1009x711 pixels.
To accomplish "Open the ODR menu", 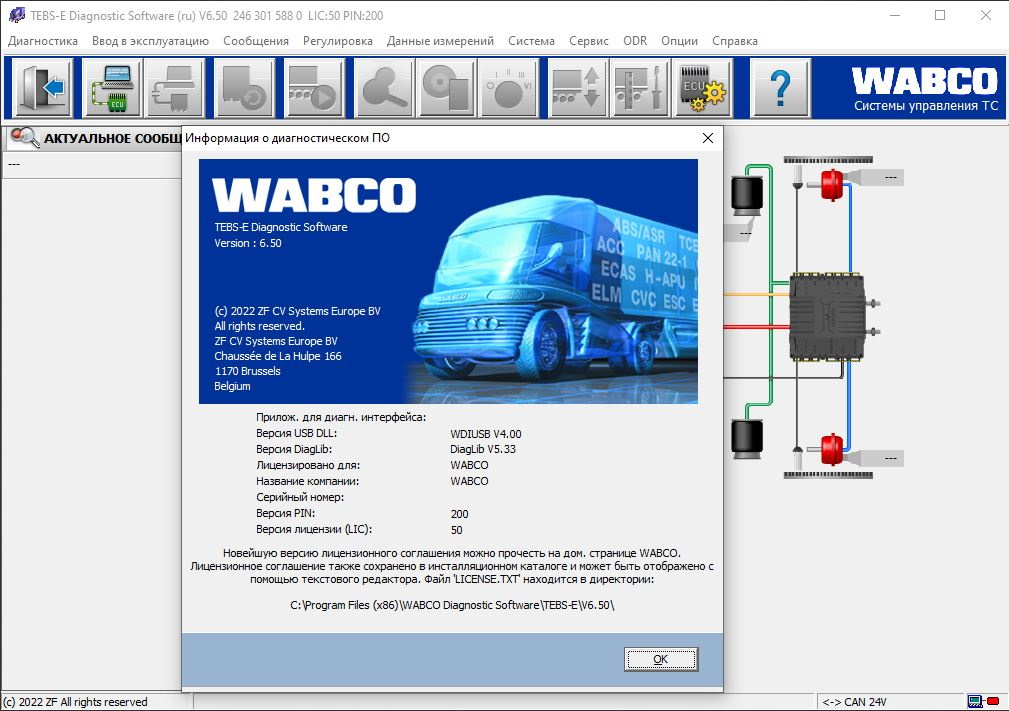I will click(635, 41).
